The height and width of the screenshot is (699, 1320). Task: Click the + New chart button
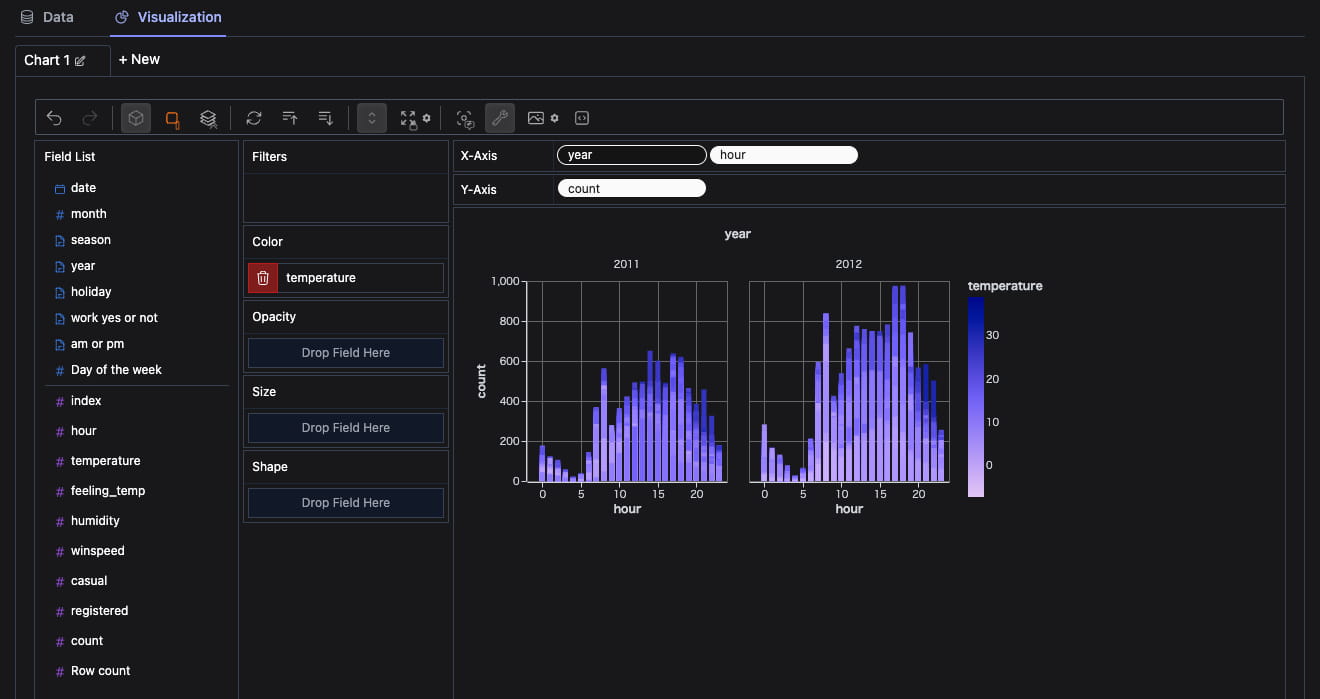click(x=139, y=60)
